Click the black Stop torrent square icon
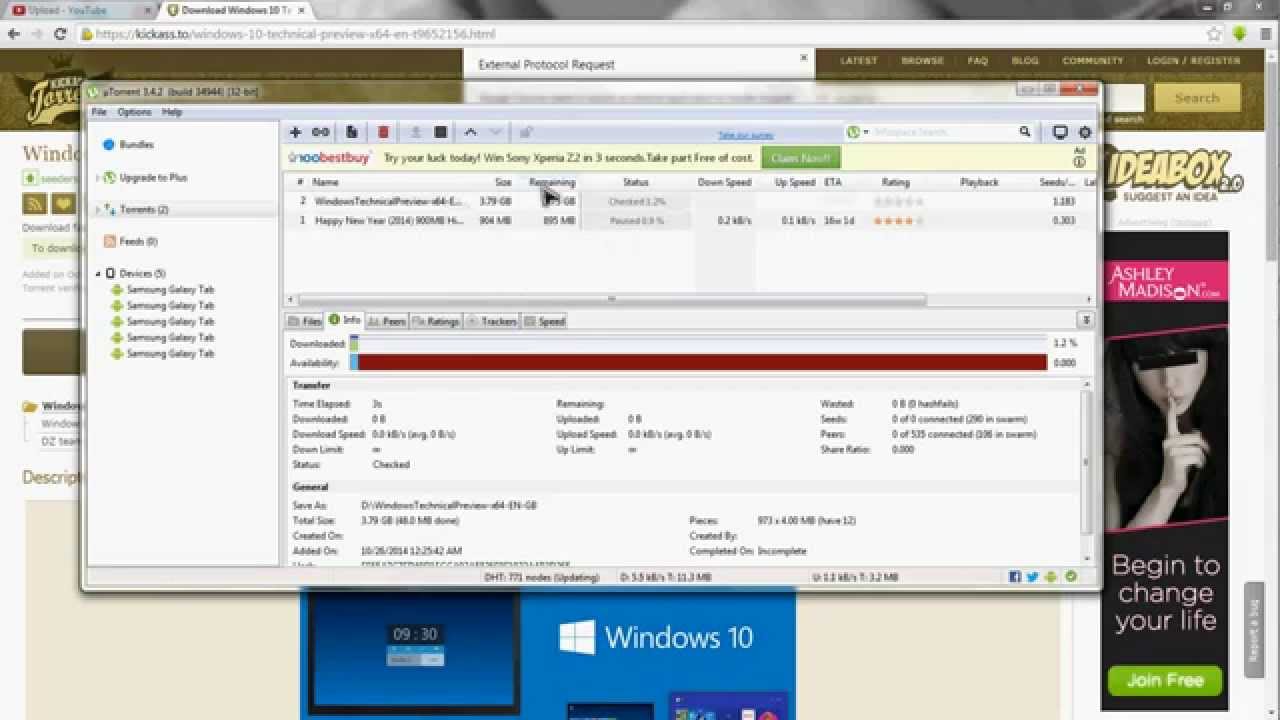 441,132
